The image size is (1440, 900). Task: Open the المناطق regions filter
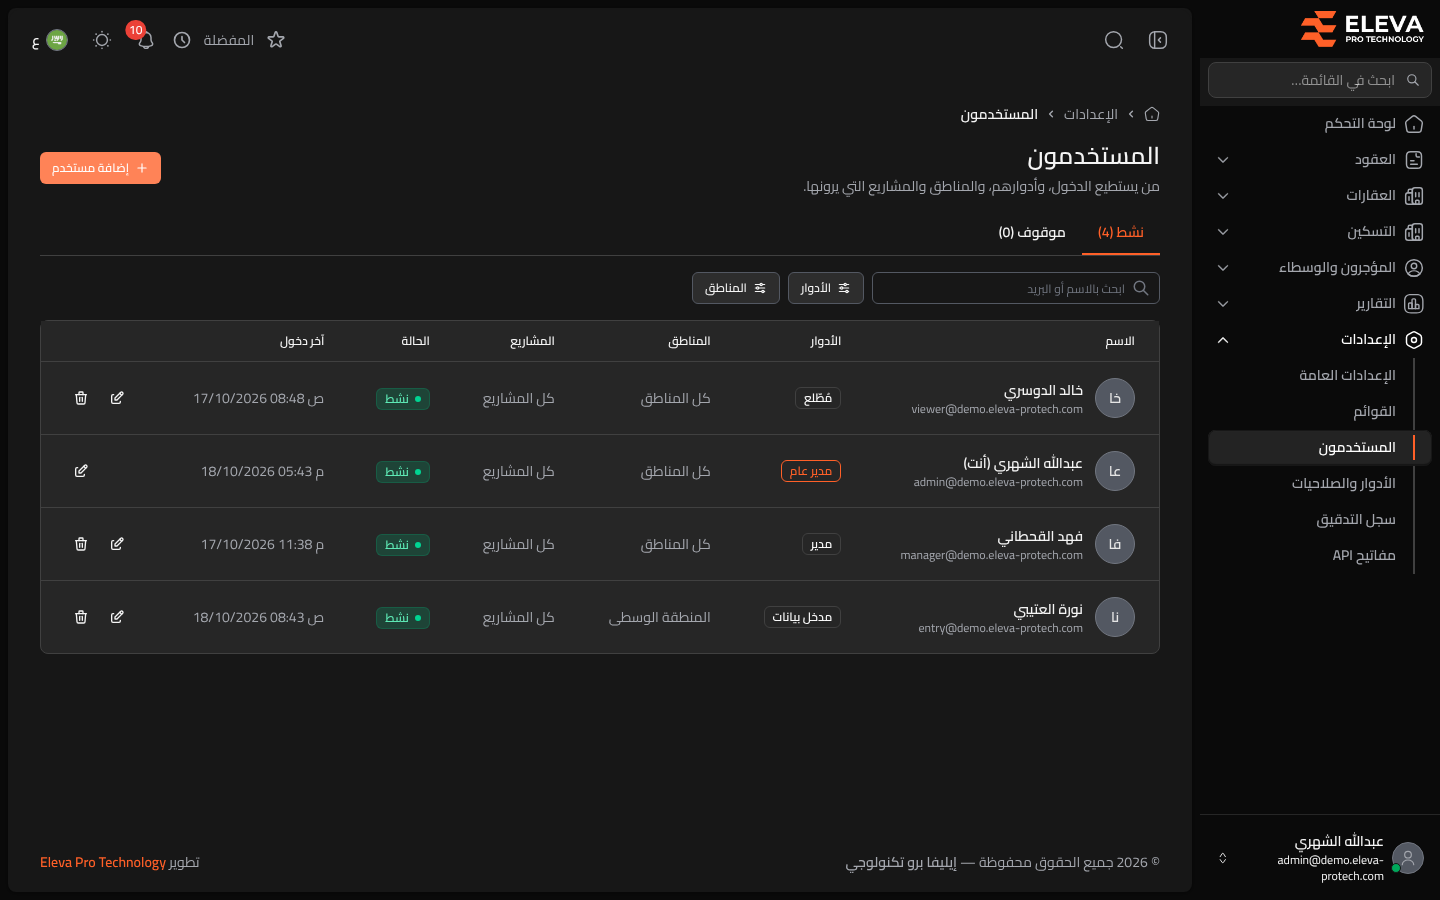(735, 288)
